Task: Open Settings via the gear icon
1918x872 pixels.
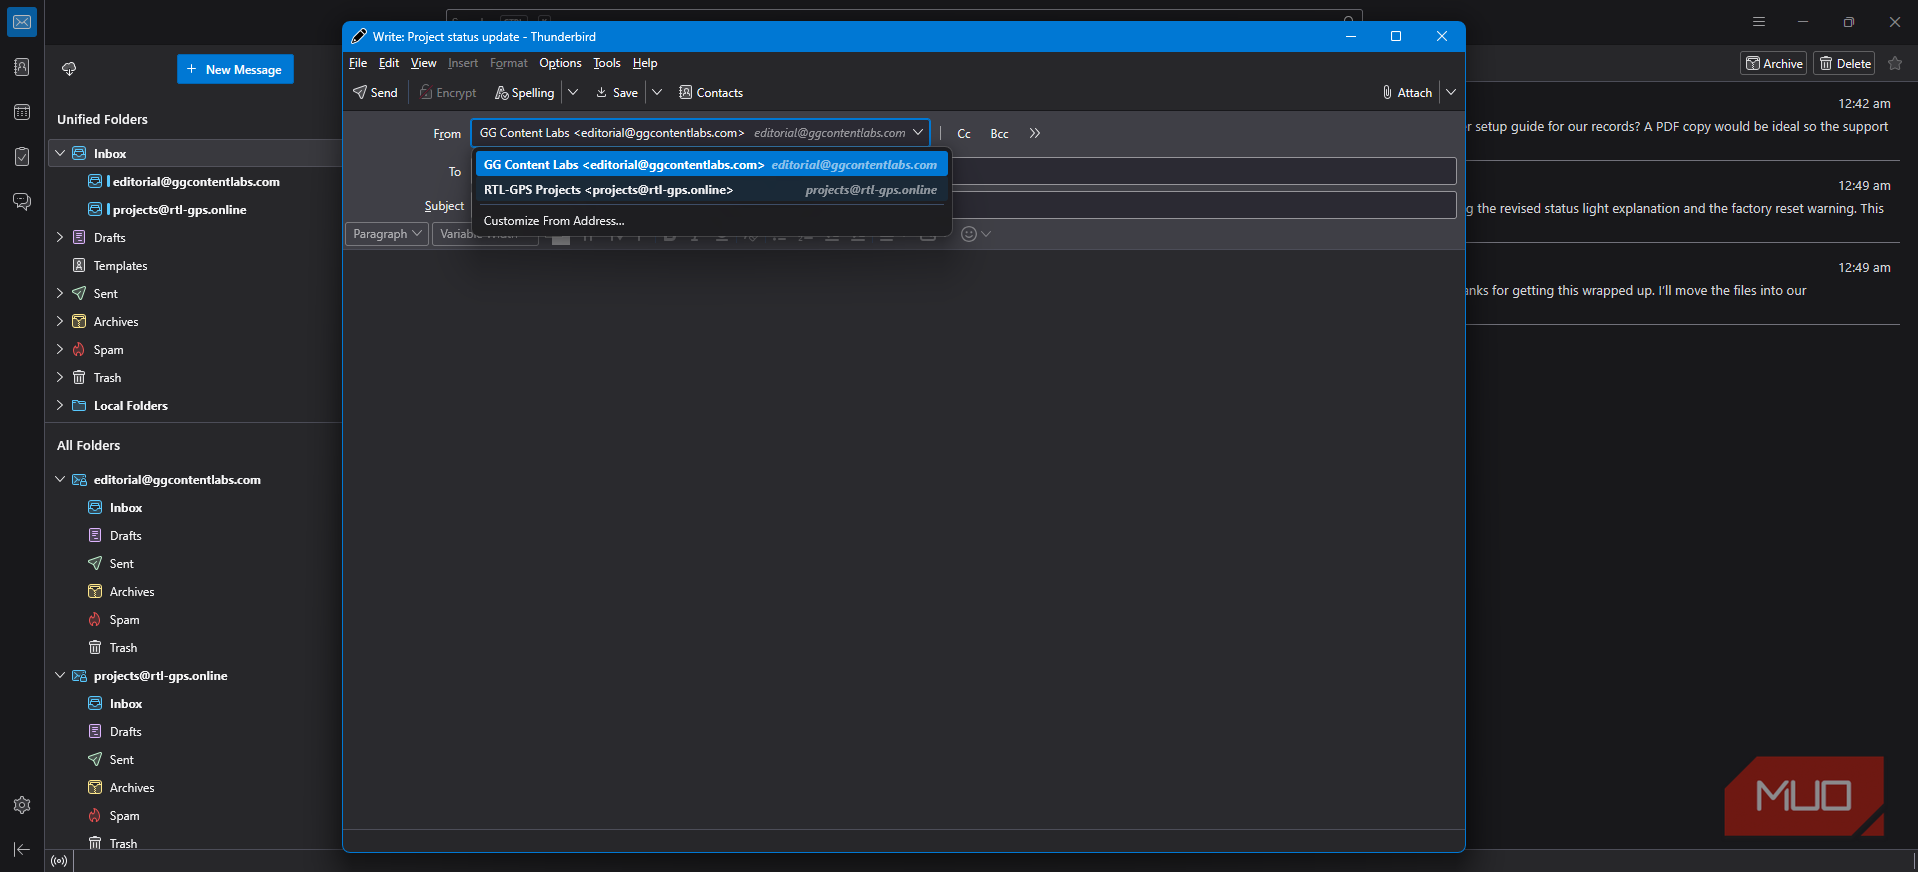Action: click(22, 805)
